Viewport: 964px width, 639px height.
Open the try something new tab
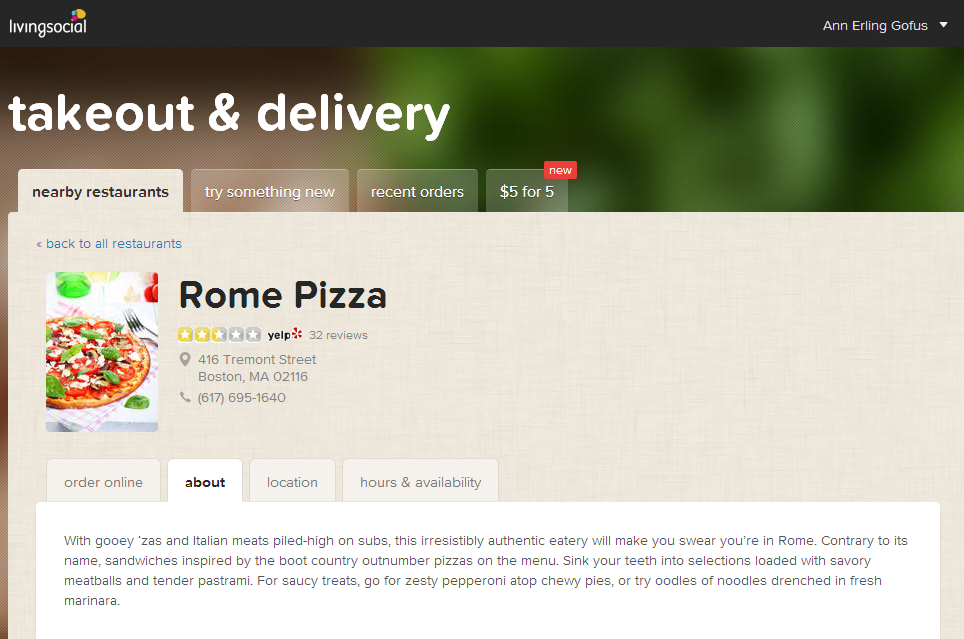click(269, 191)
